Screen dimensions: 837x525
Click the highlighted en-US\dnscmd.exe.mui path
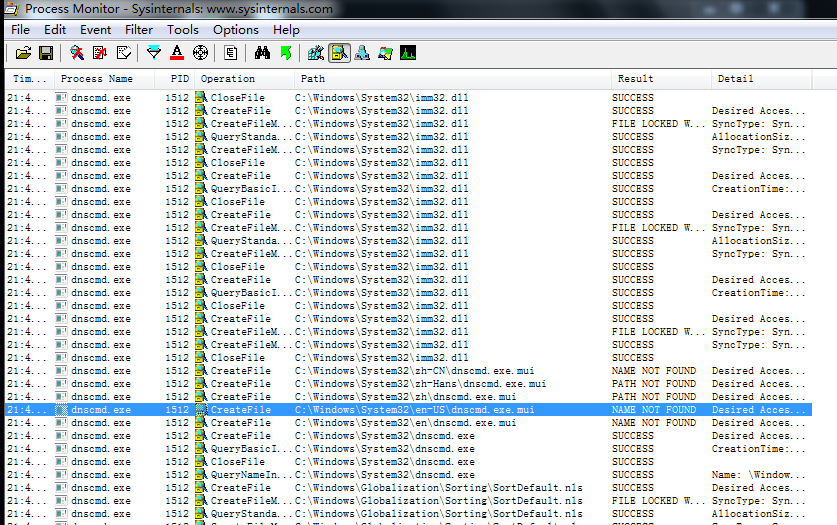click(x=415, y=410)
